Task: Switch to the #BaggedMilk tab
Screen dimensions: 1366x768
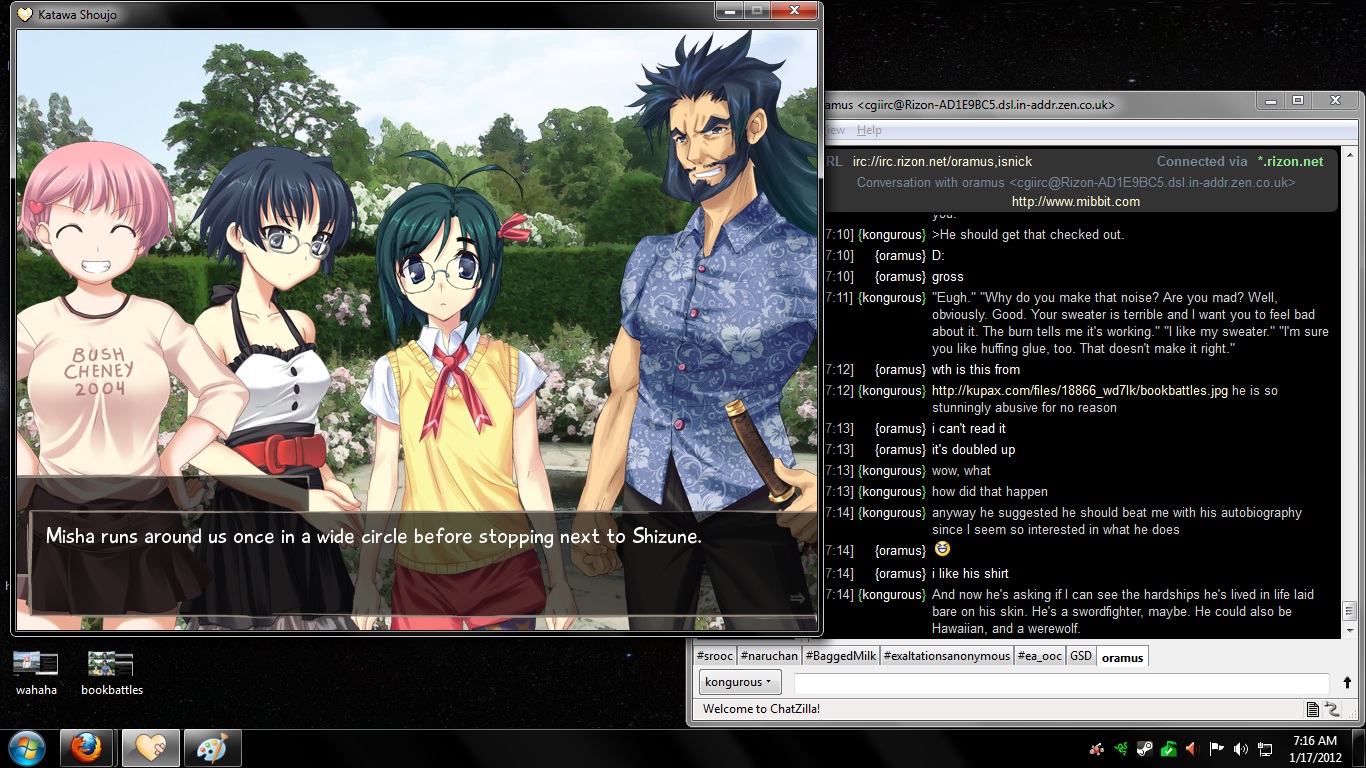Action: click(x=841, y=656)
